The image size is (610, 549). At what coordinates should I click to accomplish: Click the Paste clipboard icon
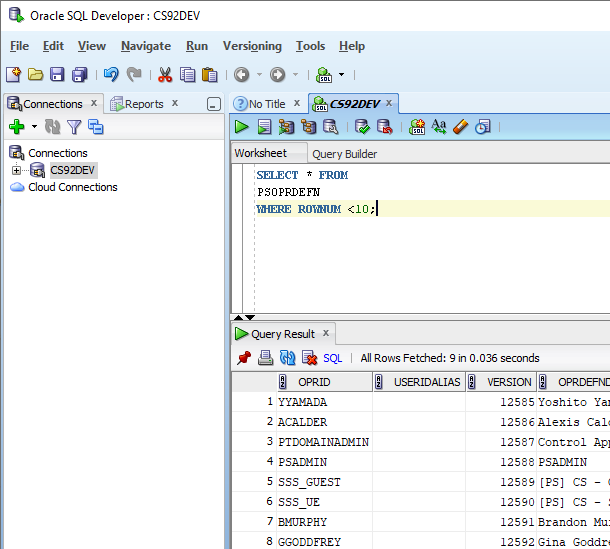click(x=209, y=74)
